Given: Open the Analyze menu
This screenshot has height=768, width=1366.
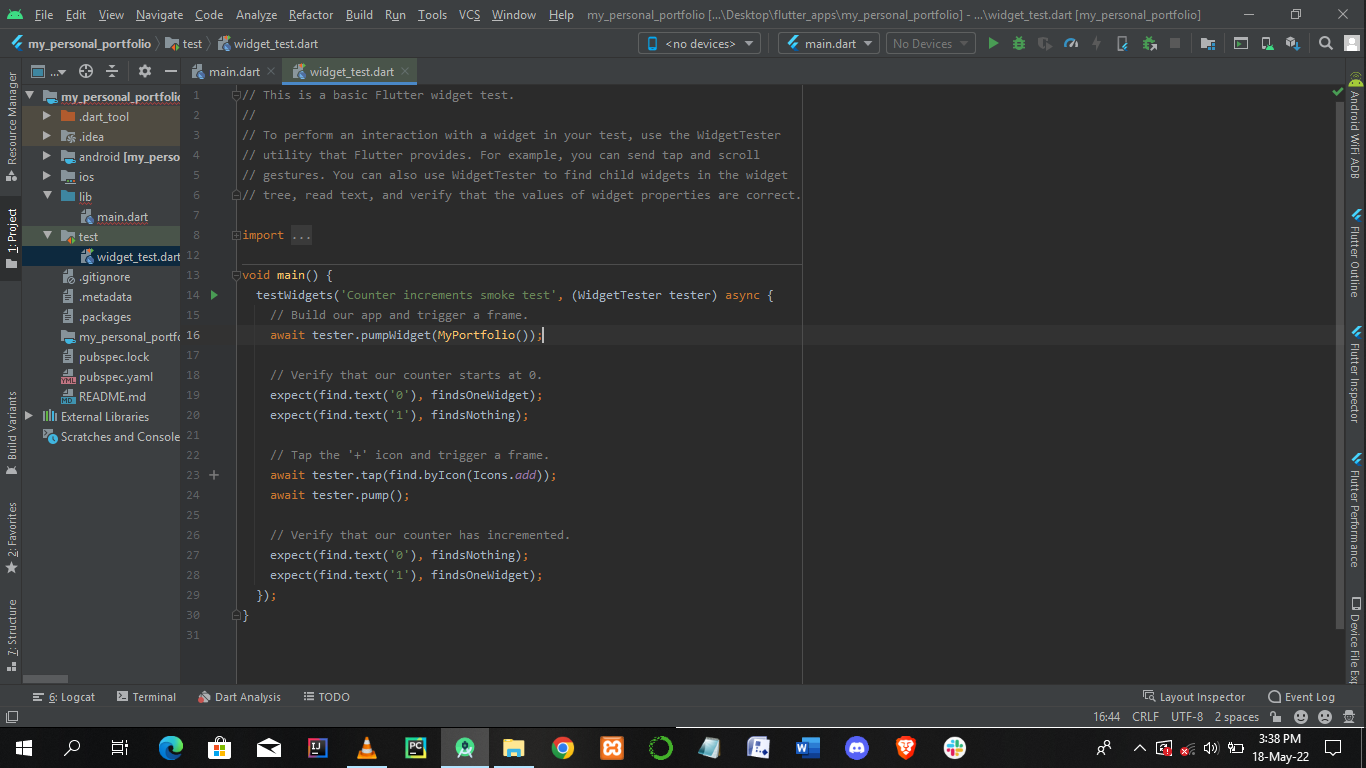Looking at the screenshot, I should coord(256,14).
